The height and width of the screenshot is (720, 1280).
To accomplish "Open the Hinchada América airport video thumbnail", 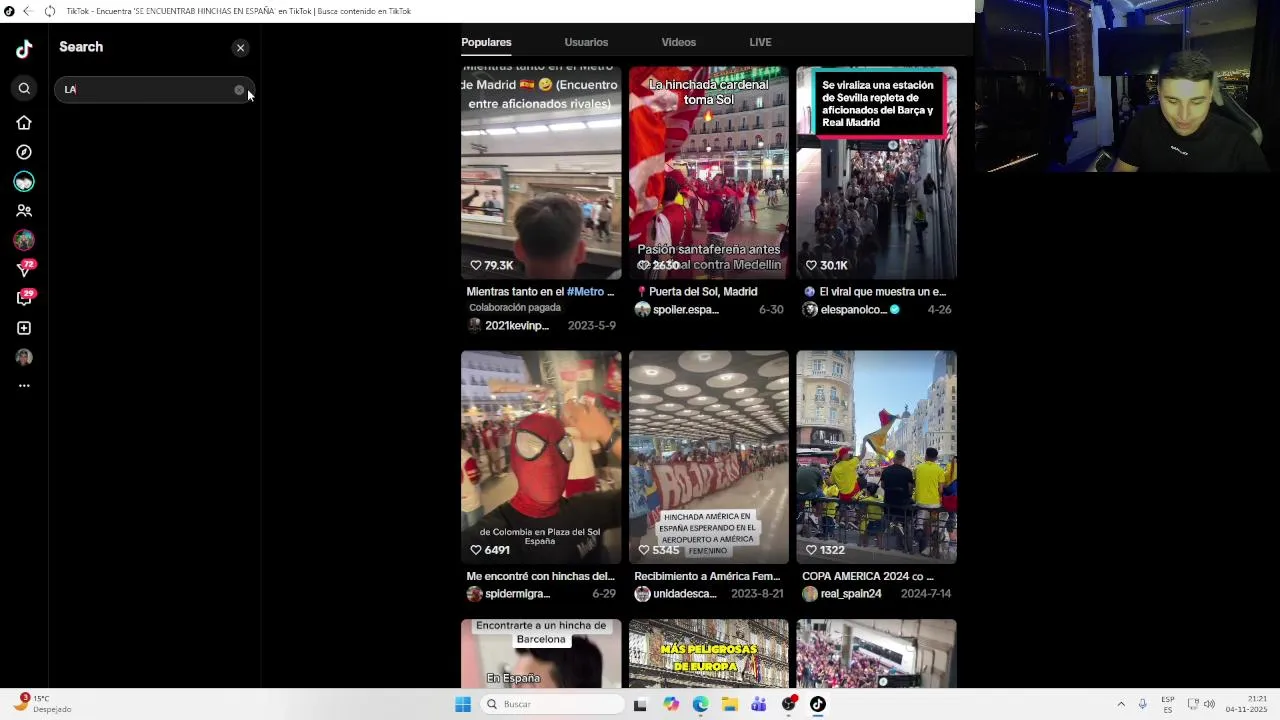I will (709, 457).
